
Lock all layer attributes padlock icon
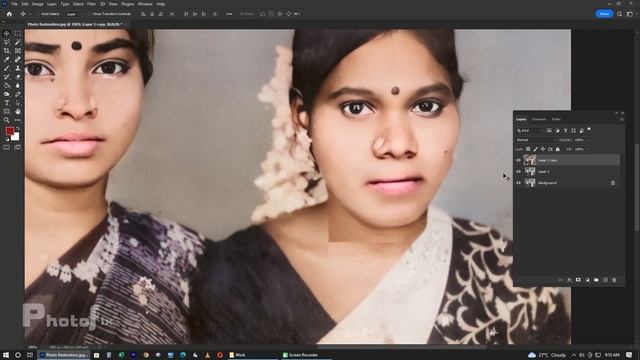pyautogui.click(x=558, y=149)
